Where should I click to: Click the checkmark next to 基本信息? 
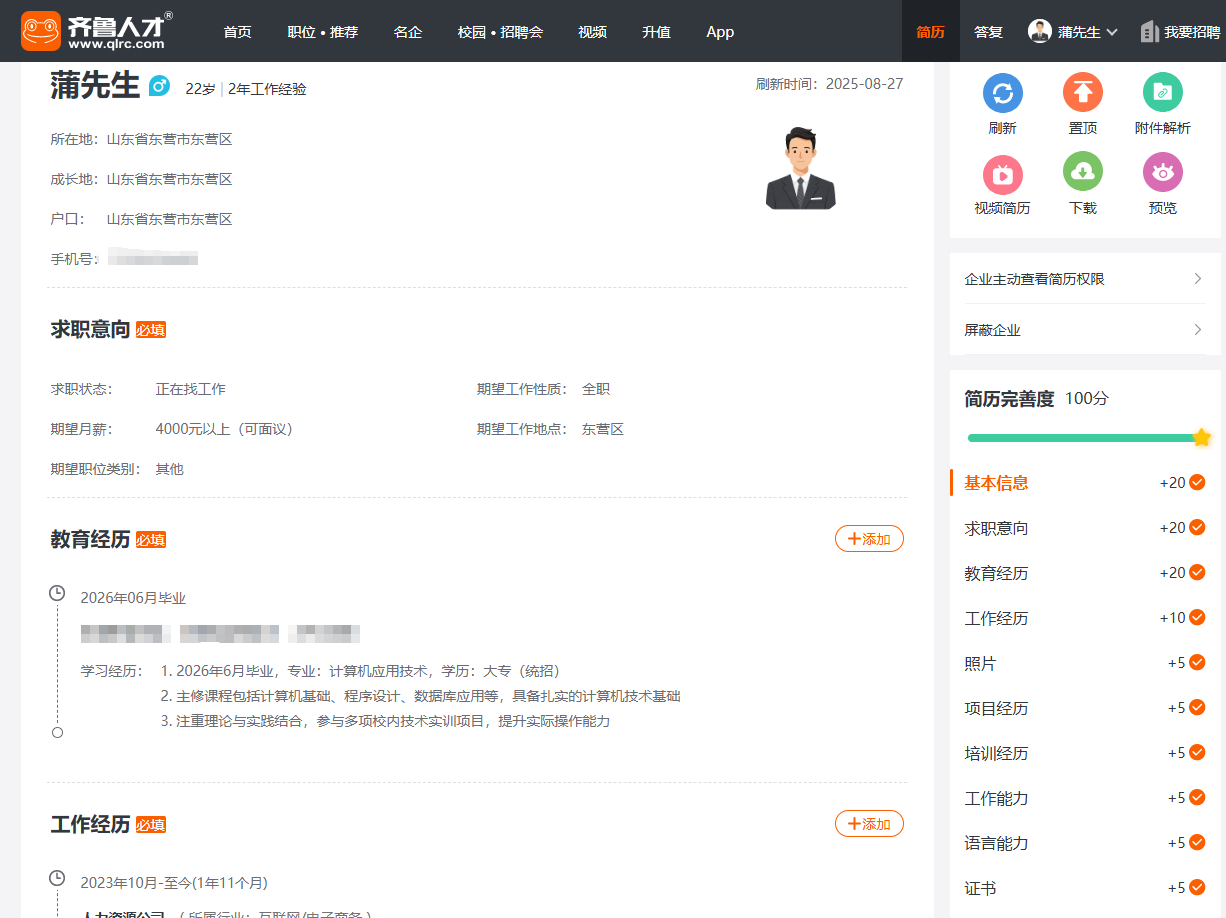[1197, 483]
